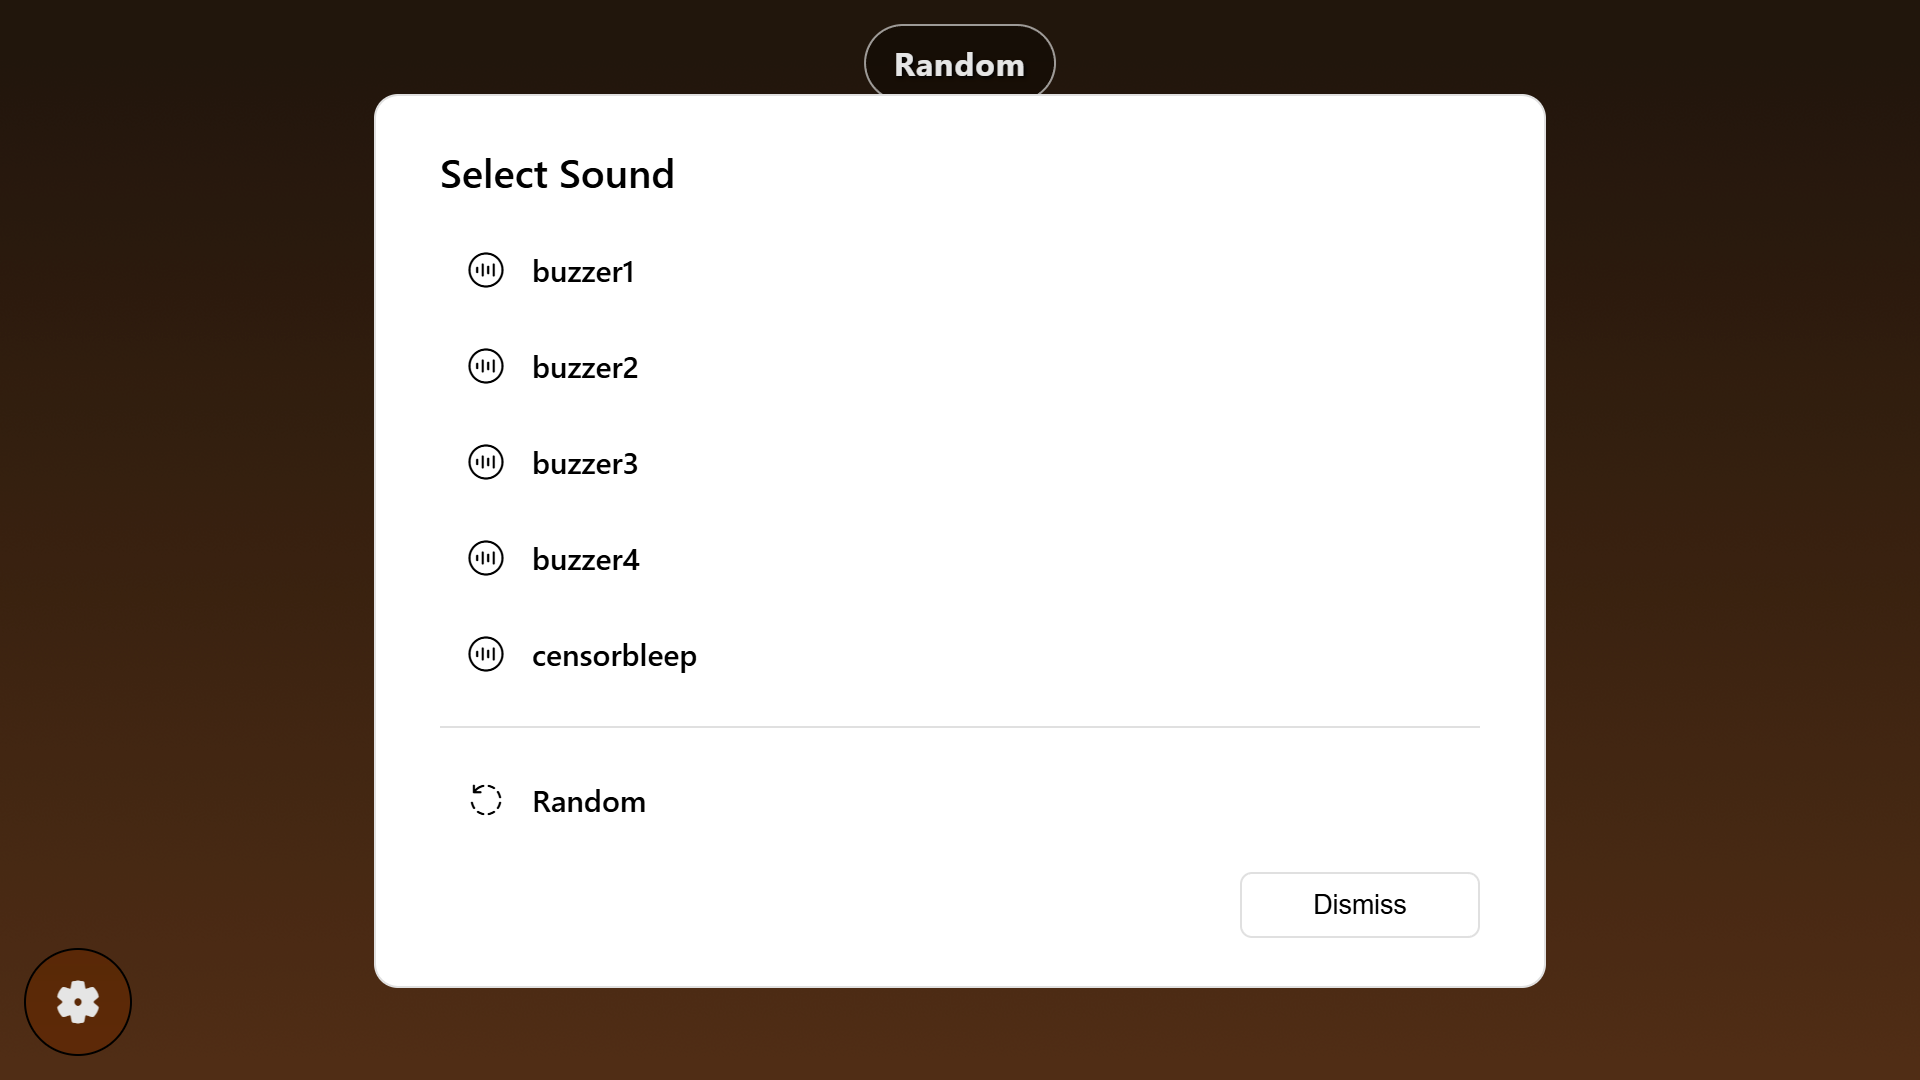
Task: Click the waveform icon beside buzzer4
Action: point(486,558)
